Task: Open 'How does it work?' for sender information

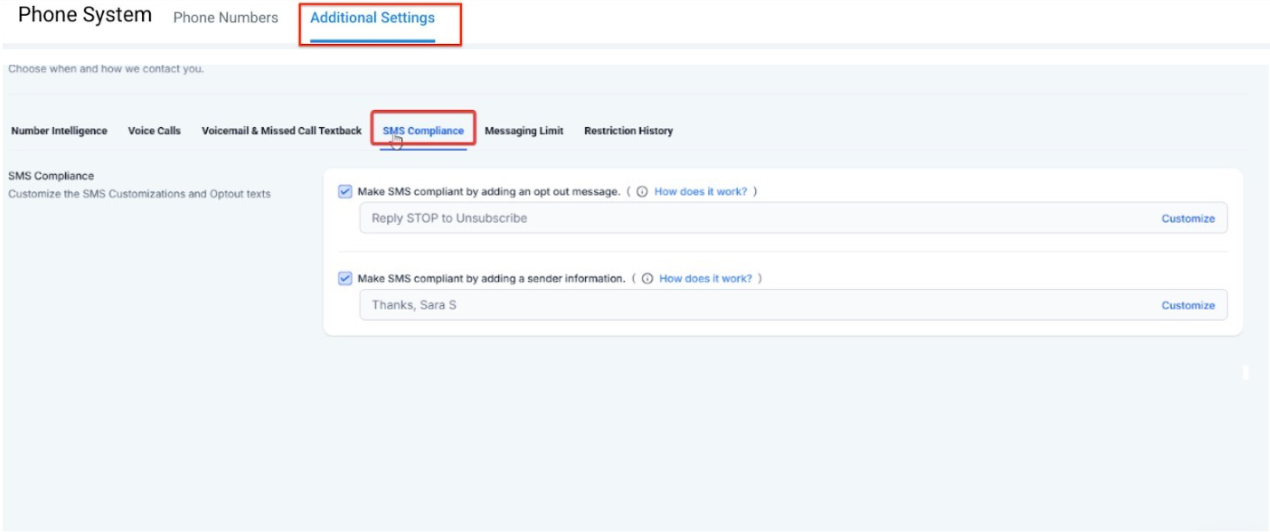Action: (x=705, y=279)
